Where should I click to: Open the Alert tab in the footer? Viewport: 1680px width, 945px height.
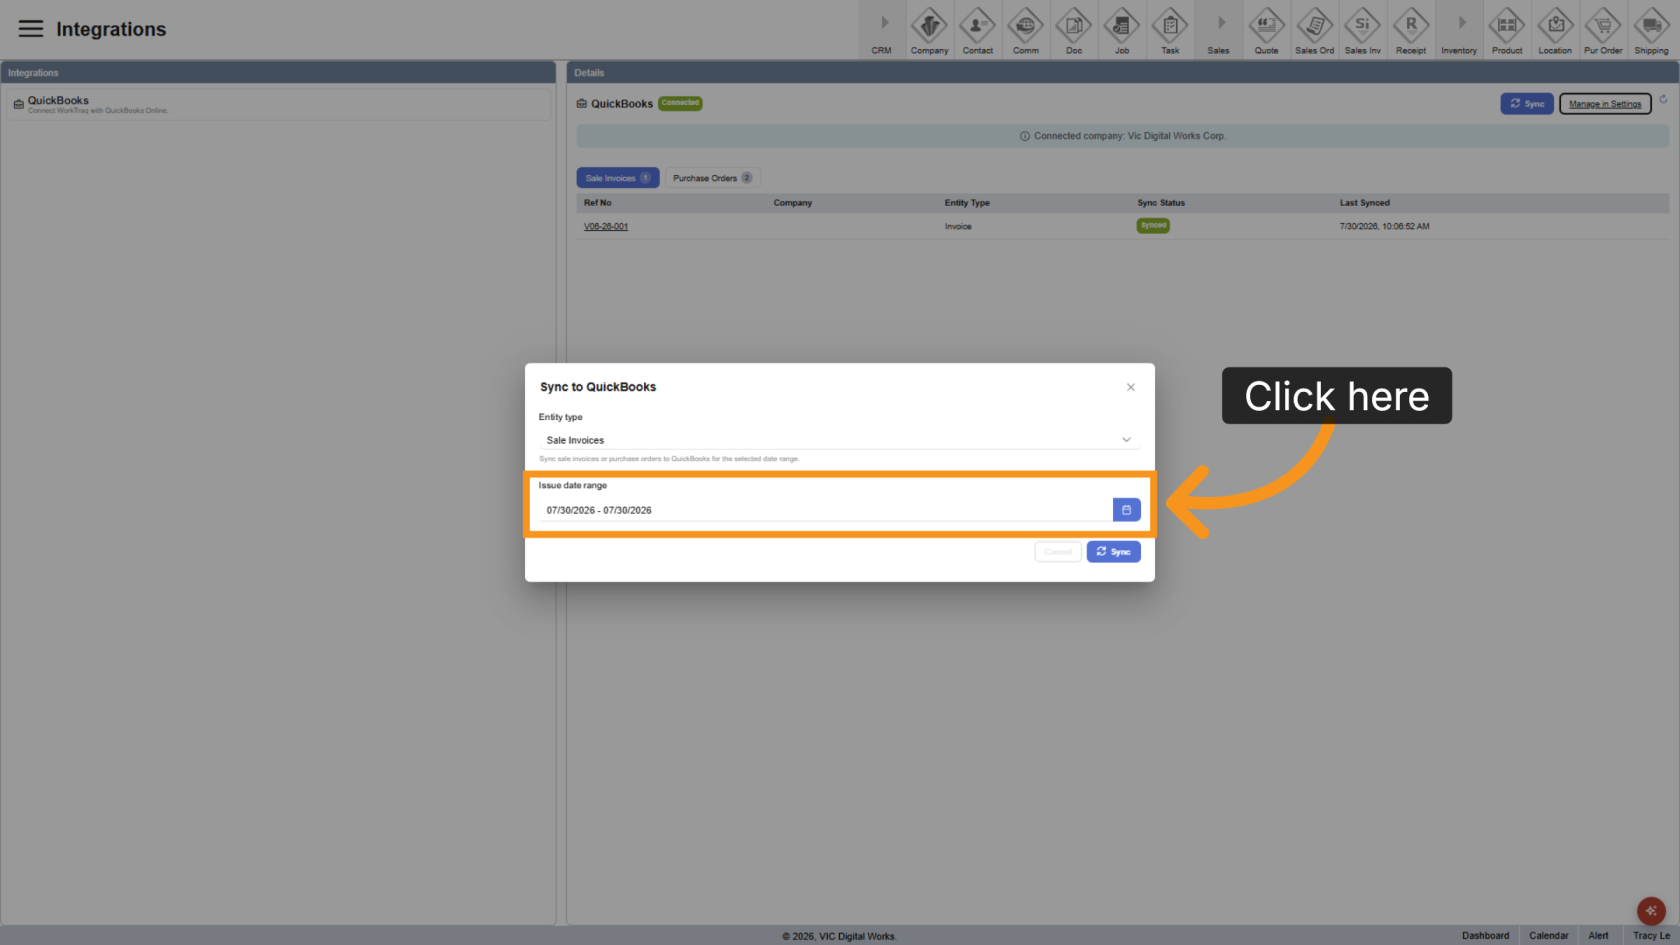(x=1598, y=936)
